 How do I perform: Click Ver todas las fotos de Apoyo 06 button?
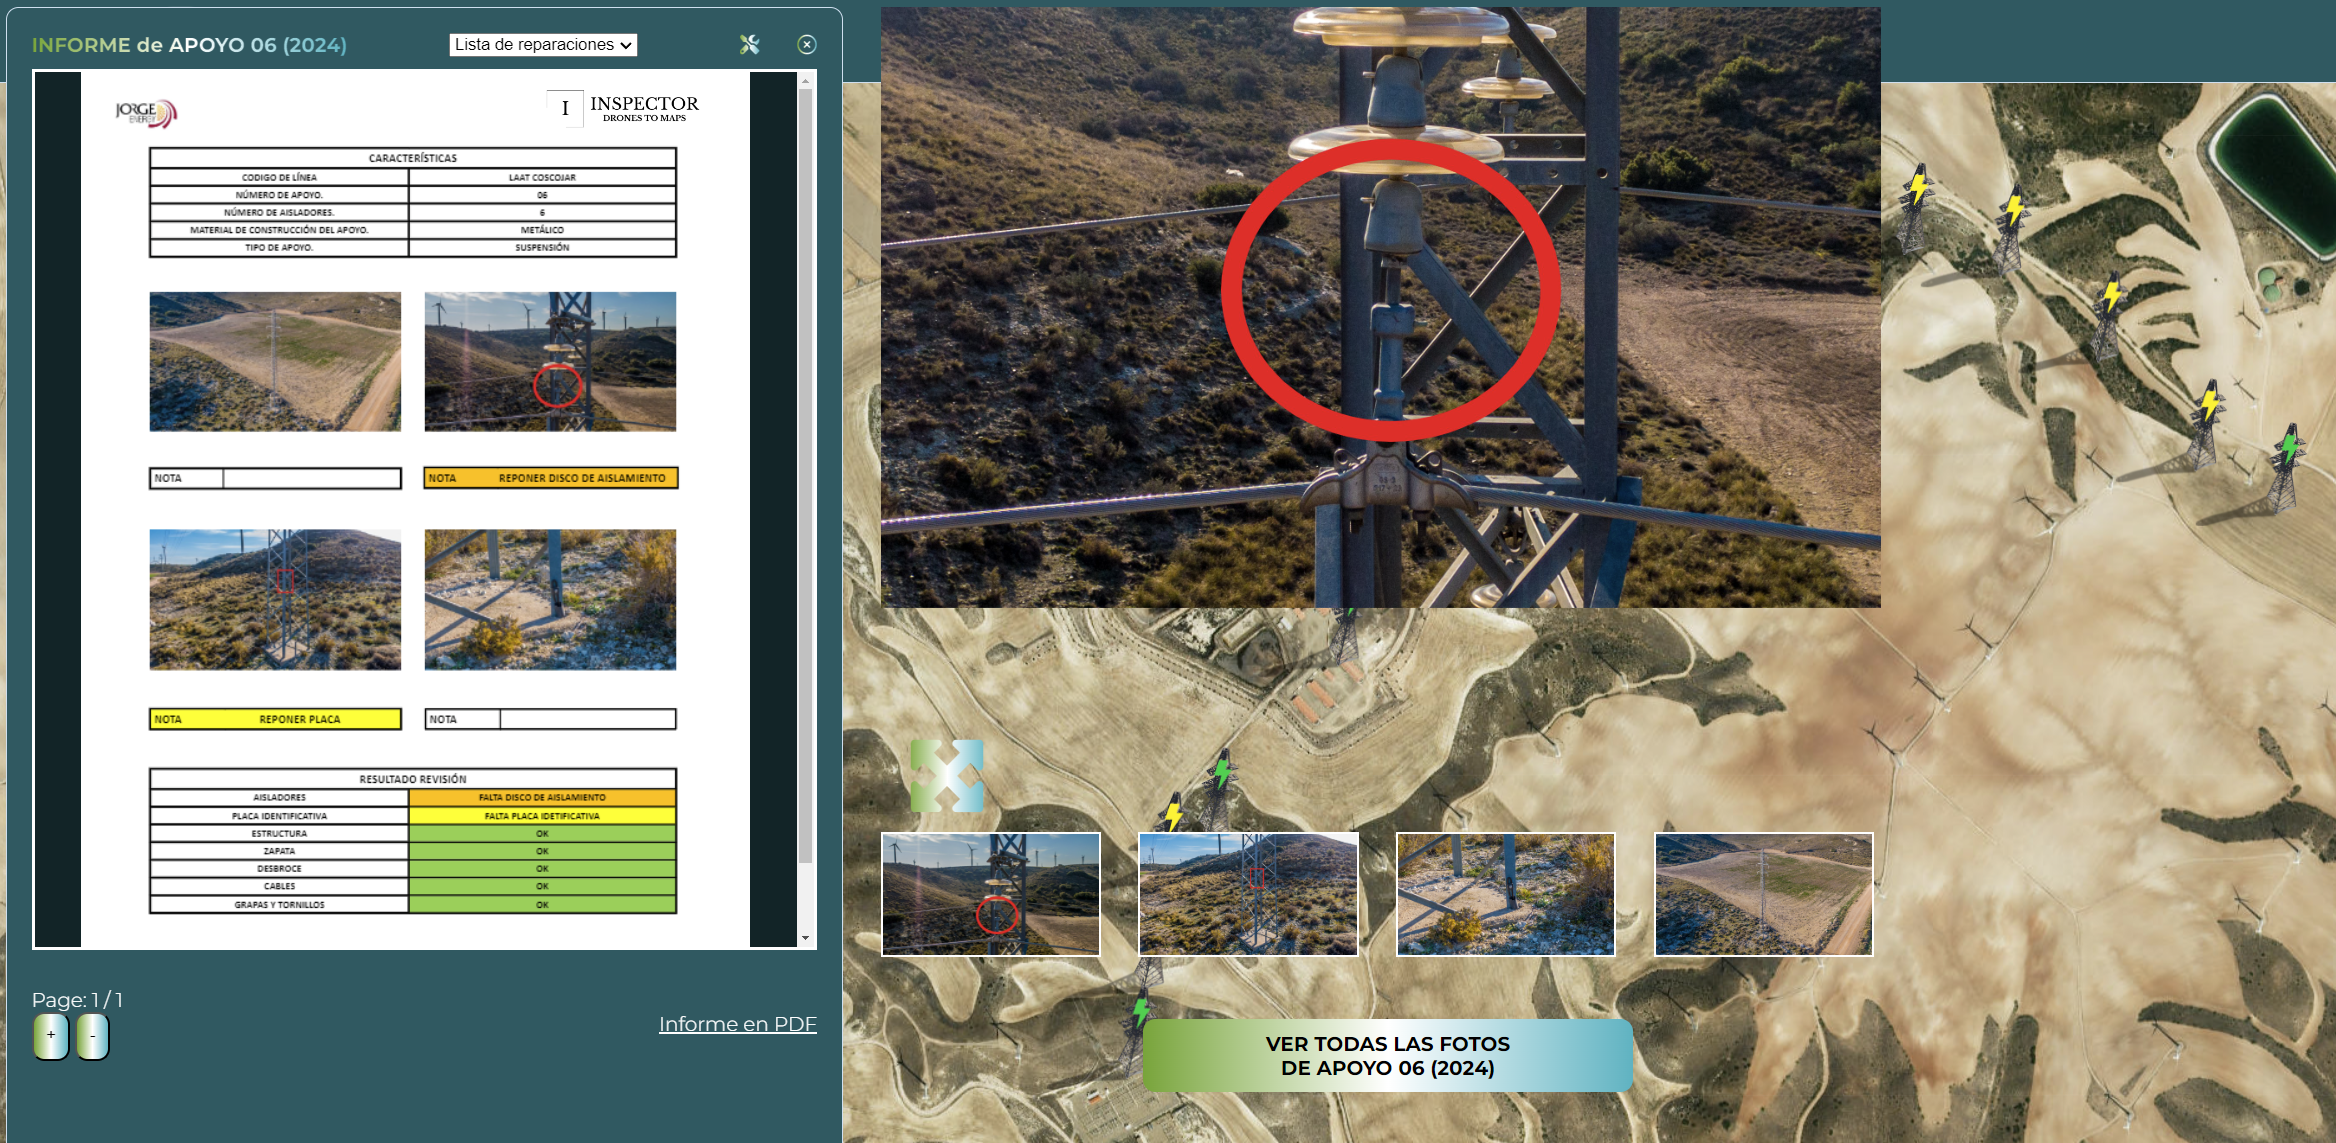[x=1387, y=1056]
